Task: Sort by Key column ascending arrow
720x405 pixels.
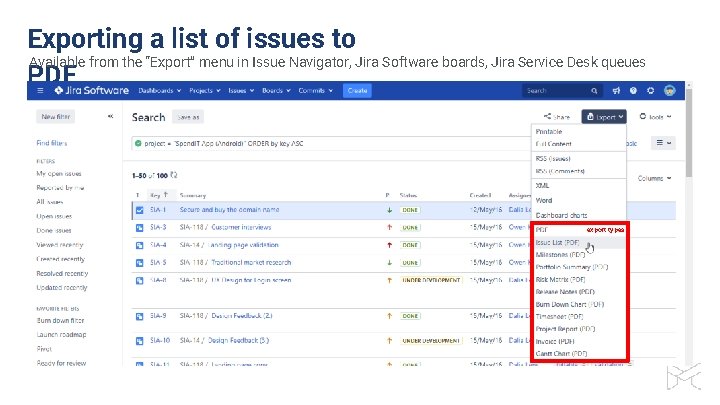Action: click(166, 195)
